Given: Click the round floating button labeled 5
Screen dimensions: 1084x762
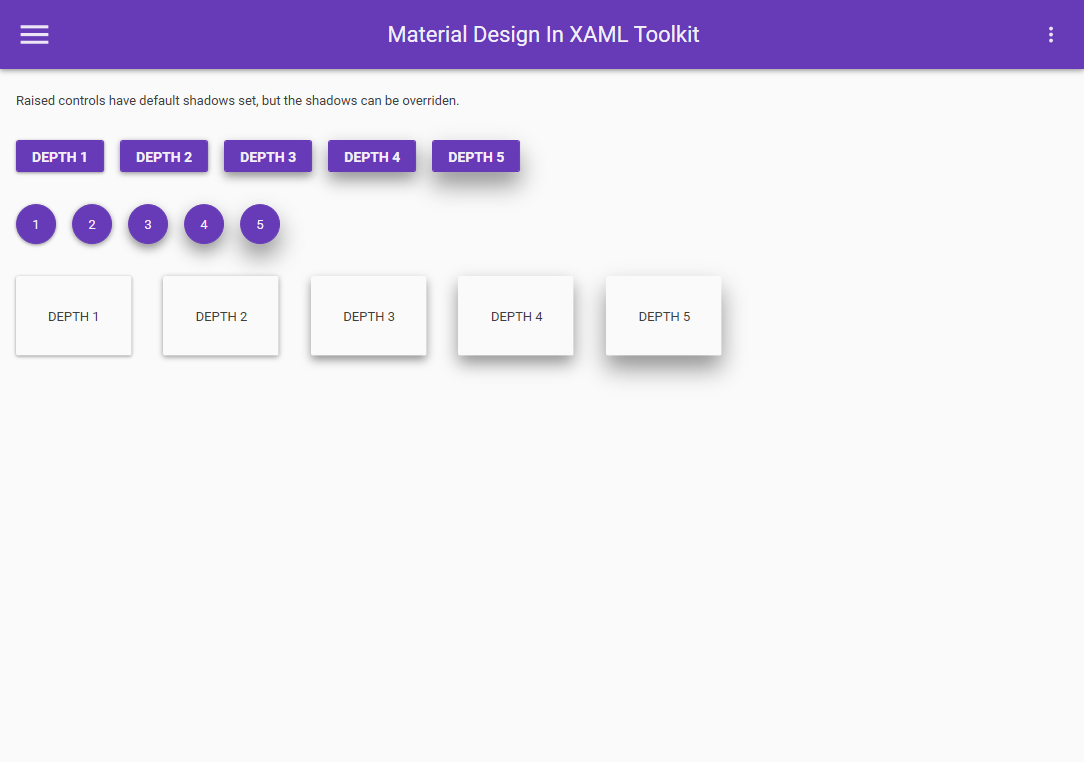Looking at the screenshot, I should click(x=260, y=224).
